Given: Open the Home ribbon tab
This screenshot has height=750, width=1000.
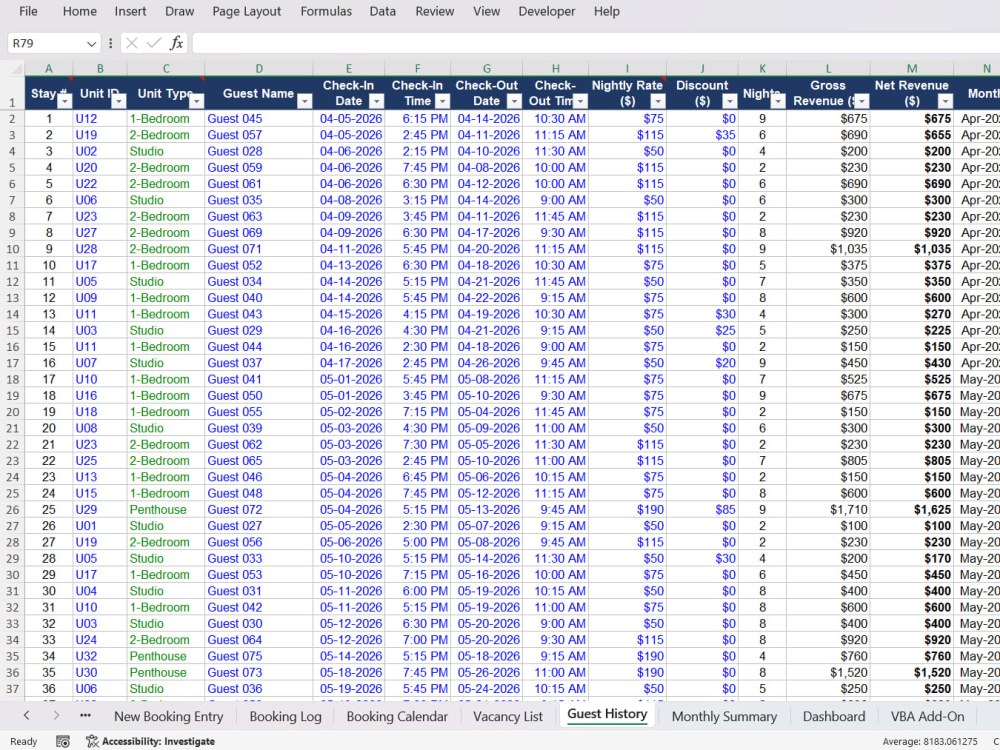Looking at the screenshot, I should click(x=80, y=11).
